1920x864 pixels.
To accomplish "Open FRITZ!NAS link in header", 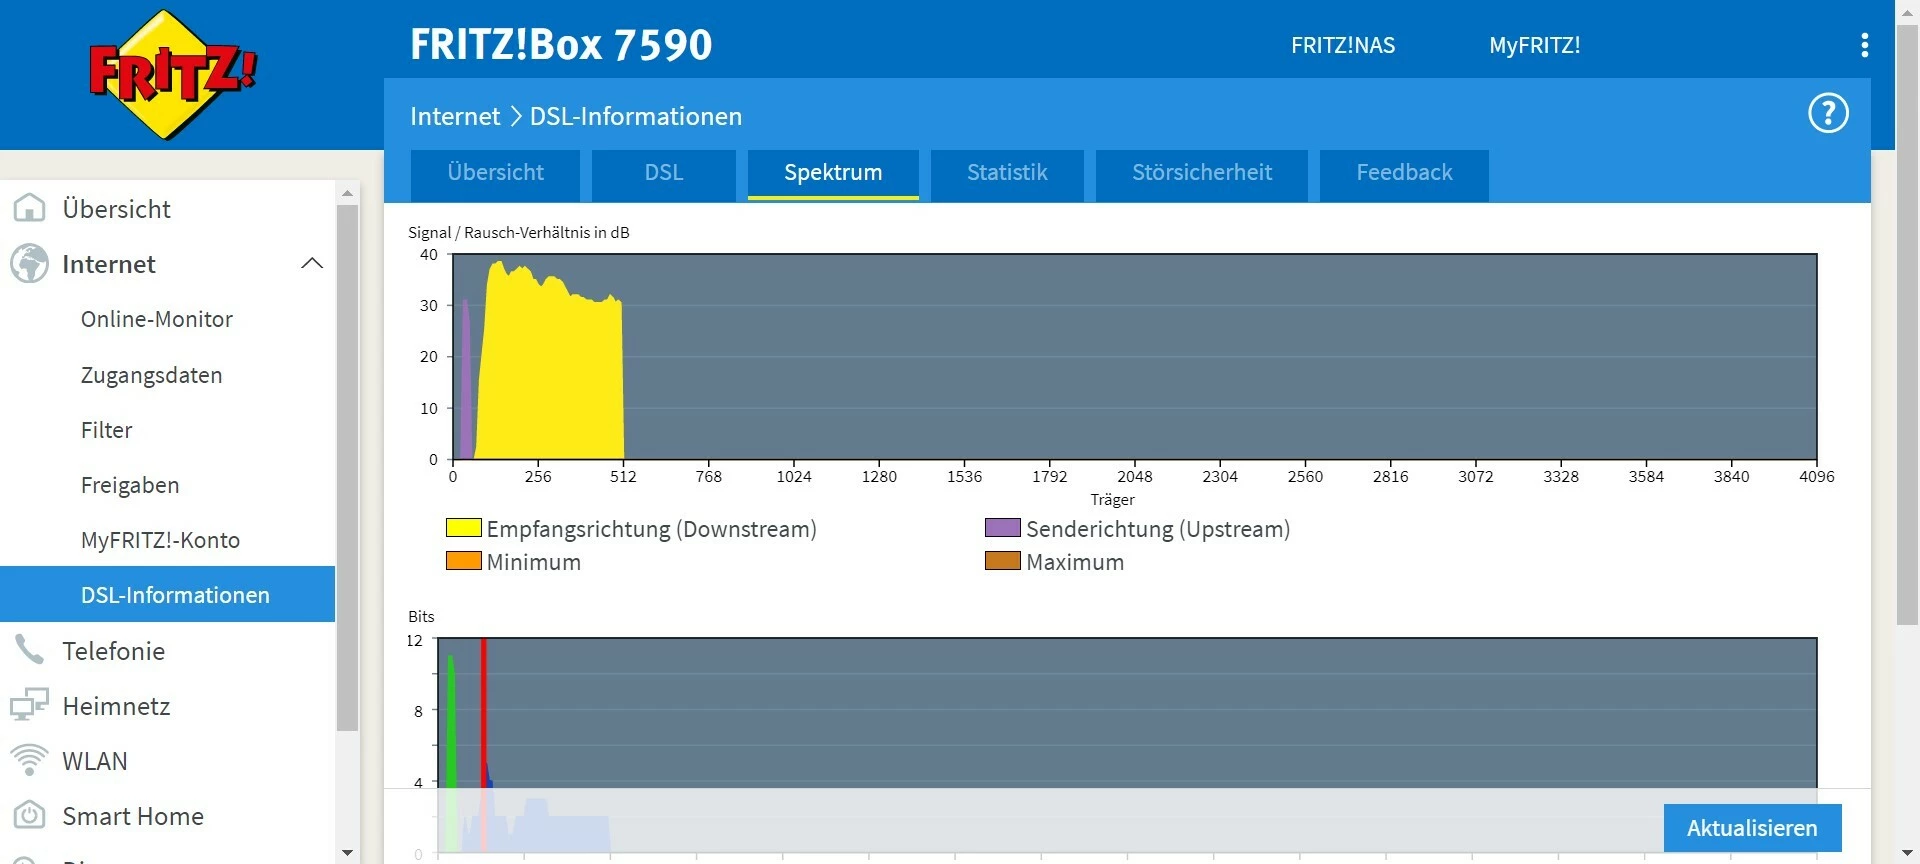I will pyautogui.click(x=1343, y=45).
